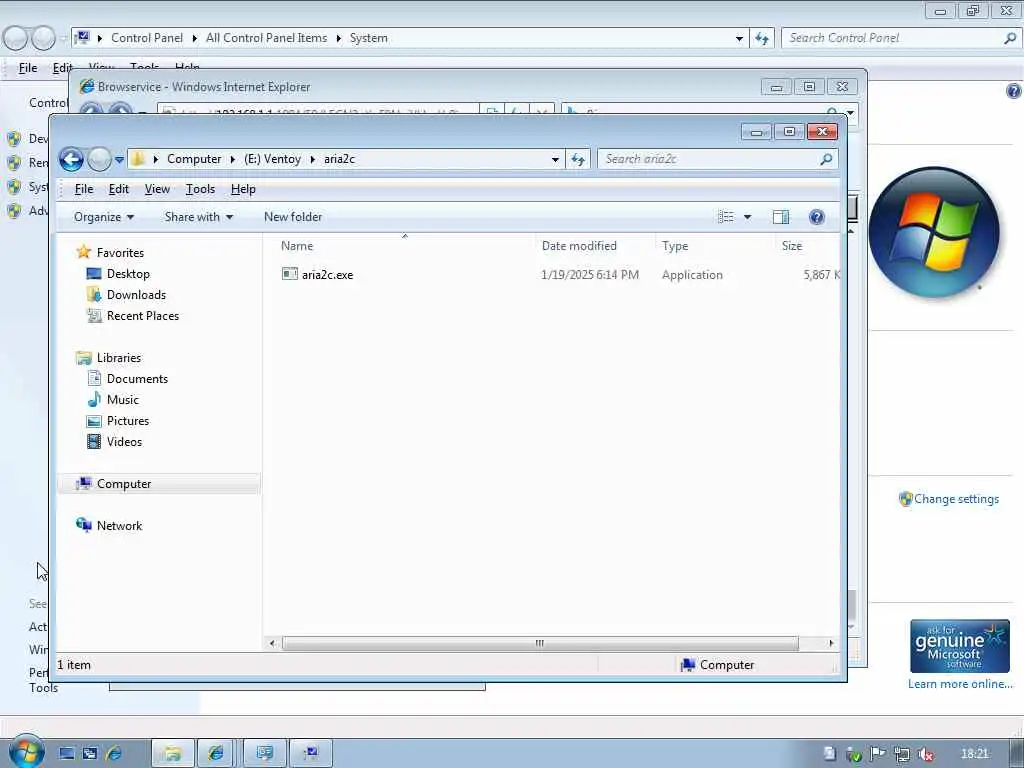Click the All Control Panel Items breadcrumb
This screenshot has height=768, width=1024.
click(266, 38)
